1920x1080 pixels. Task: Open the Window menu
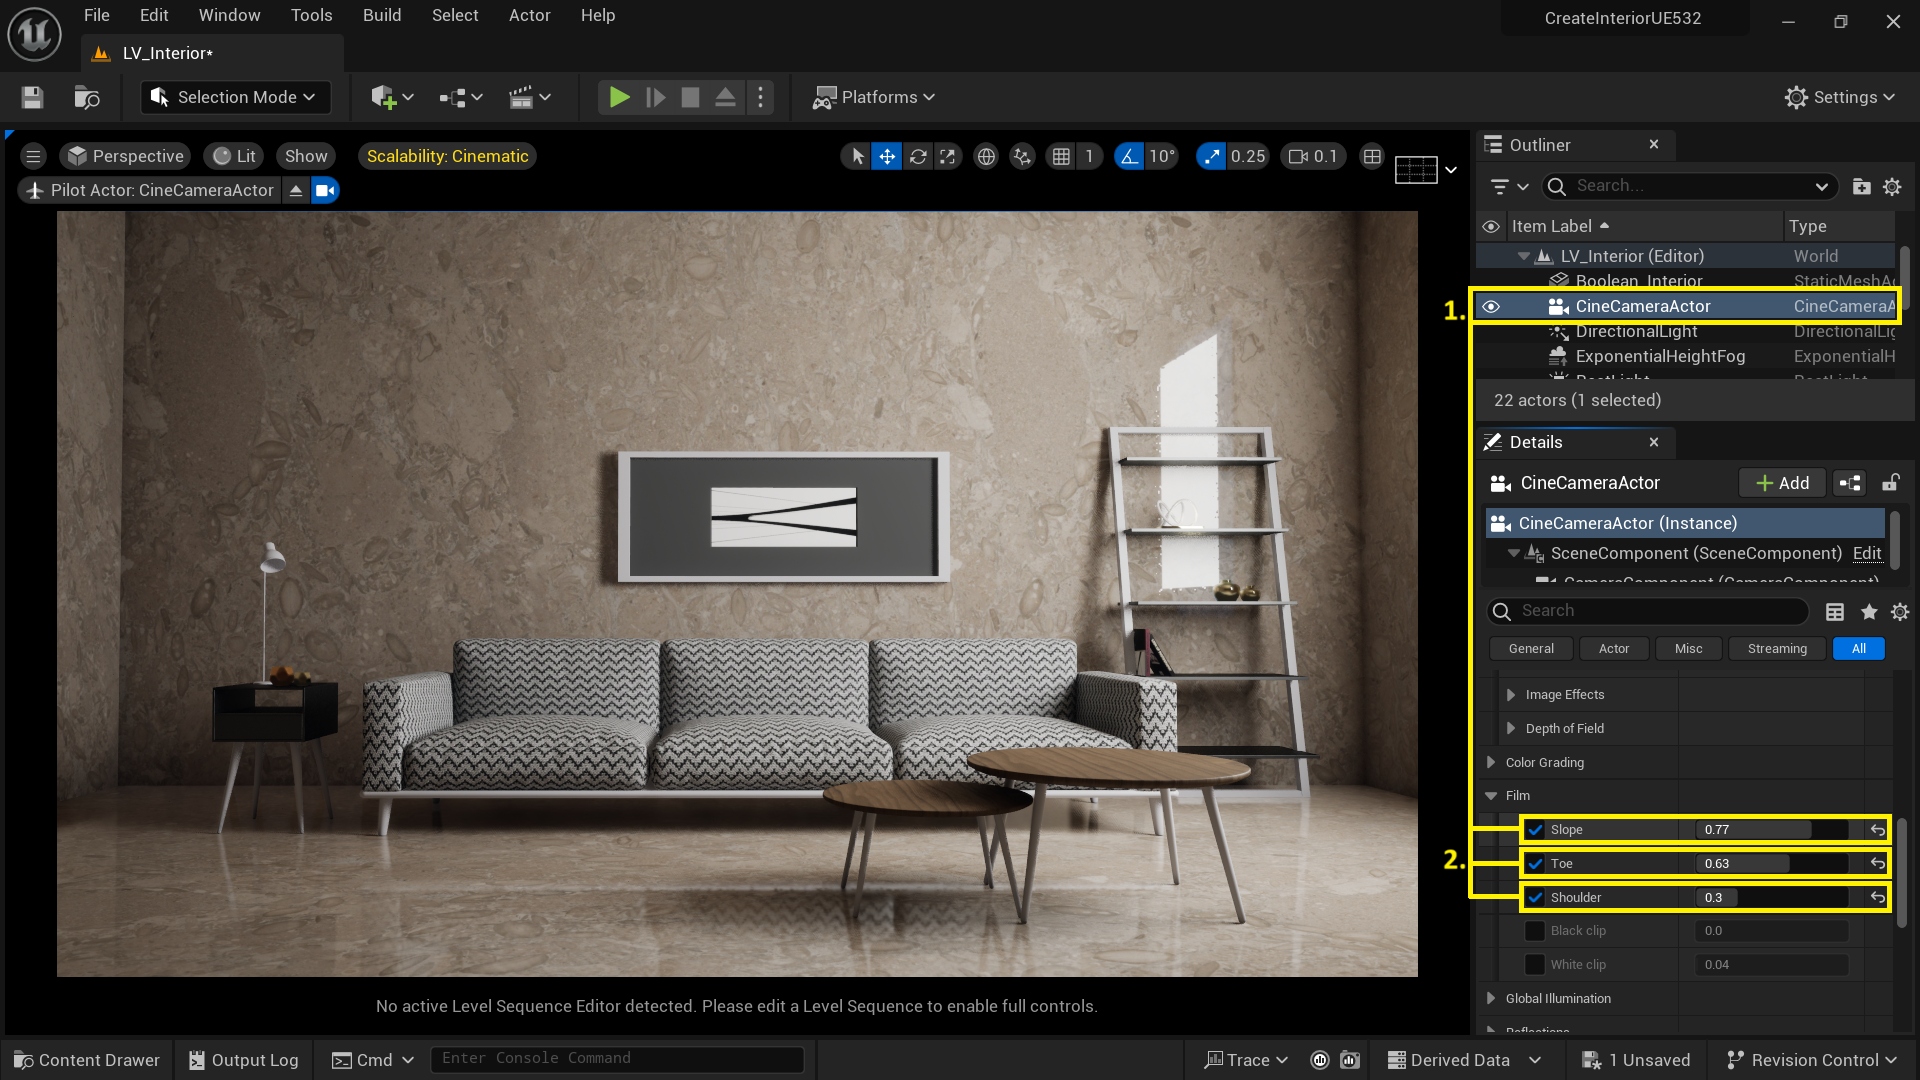229,15
